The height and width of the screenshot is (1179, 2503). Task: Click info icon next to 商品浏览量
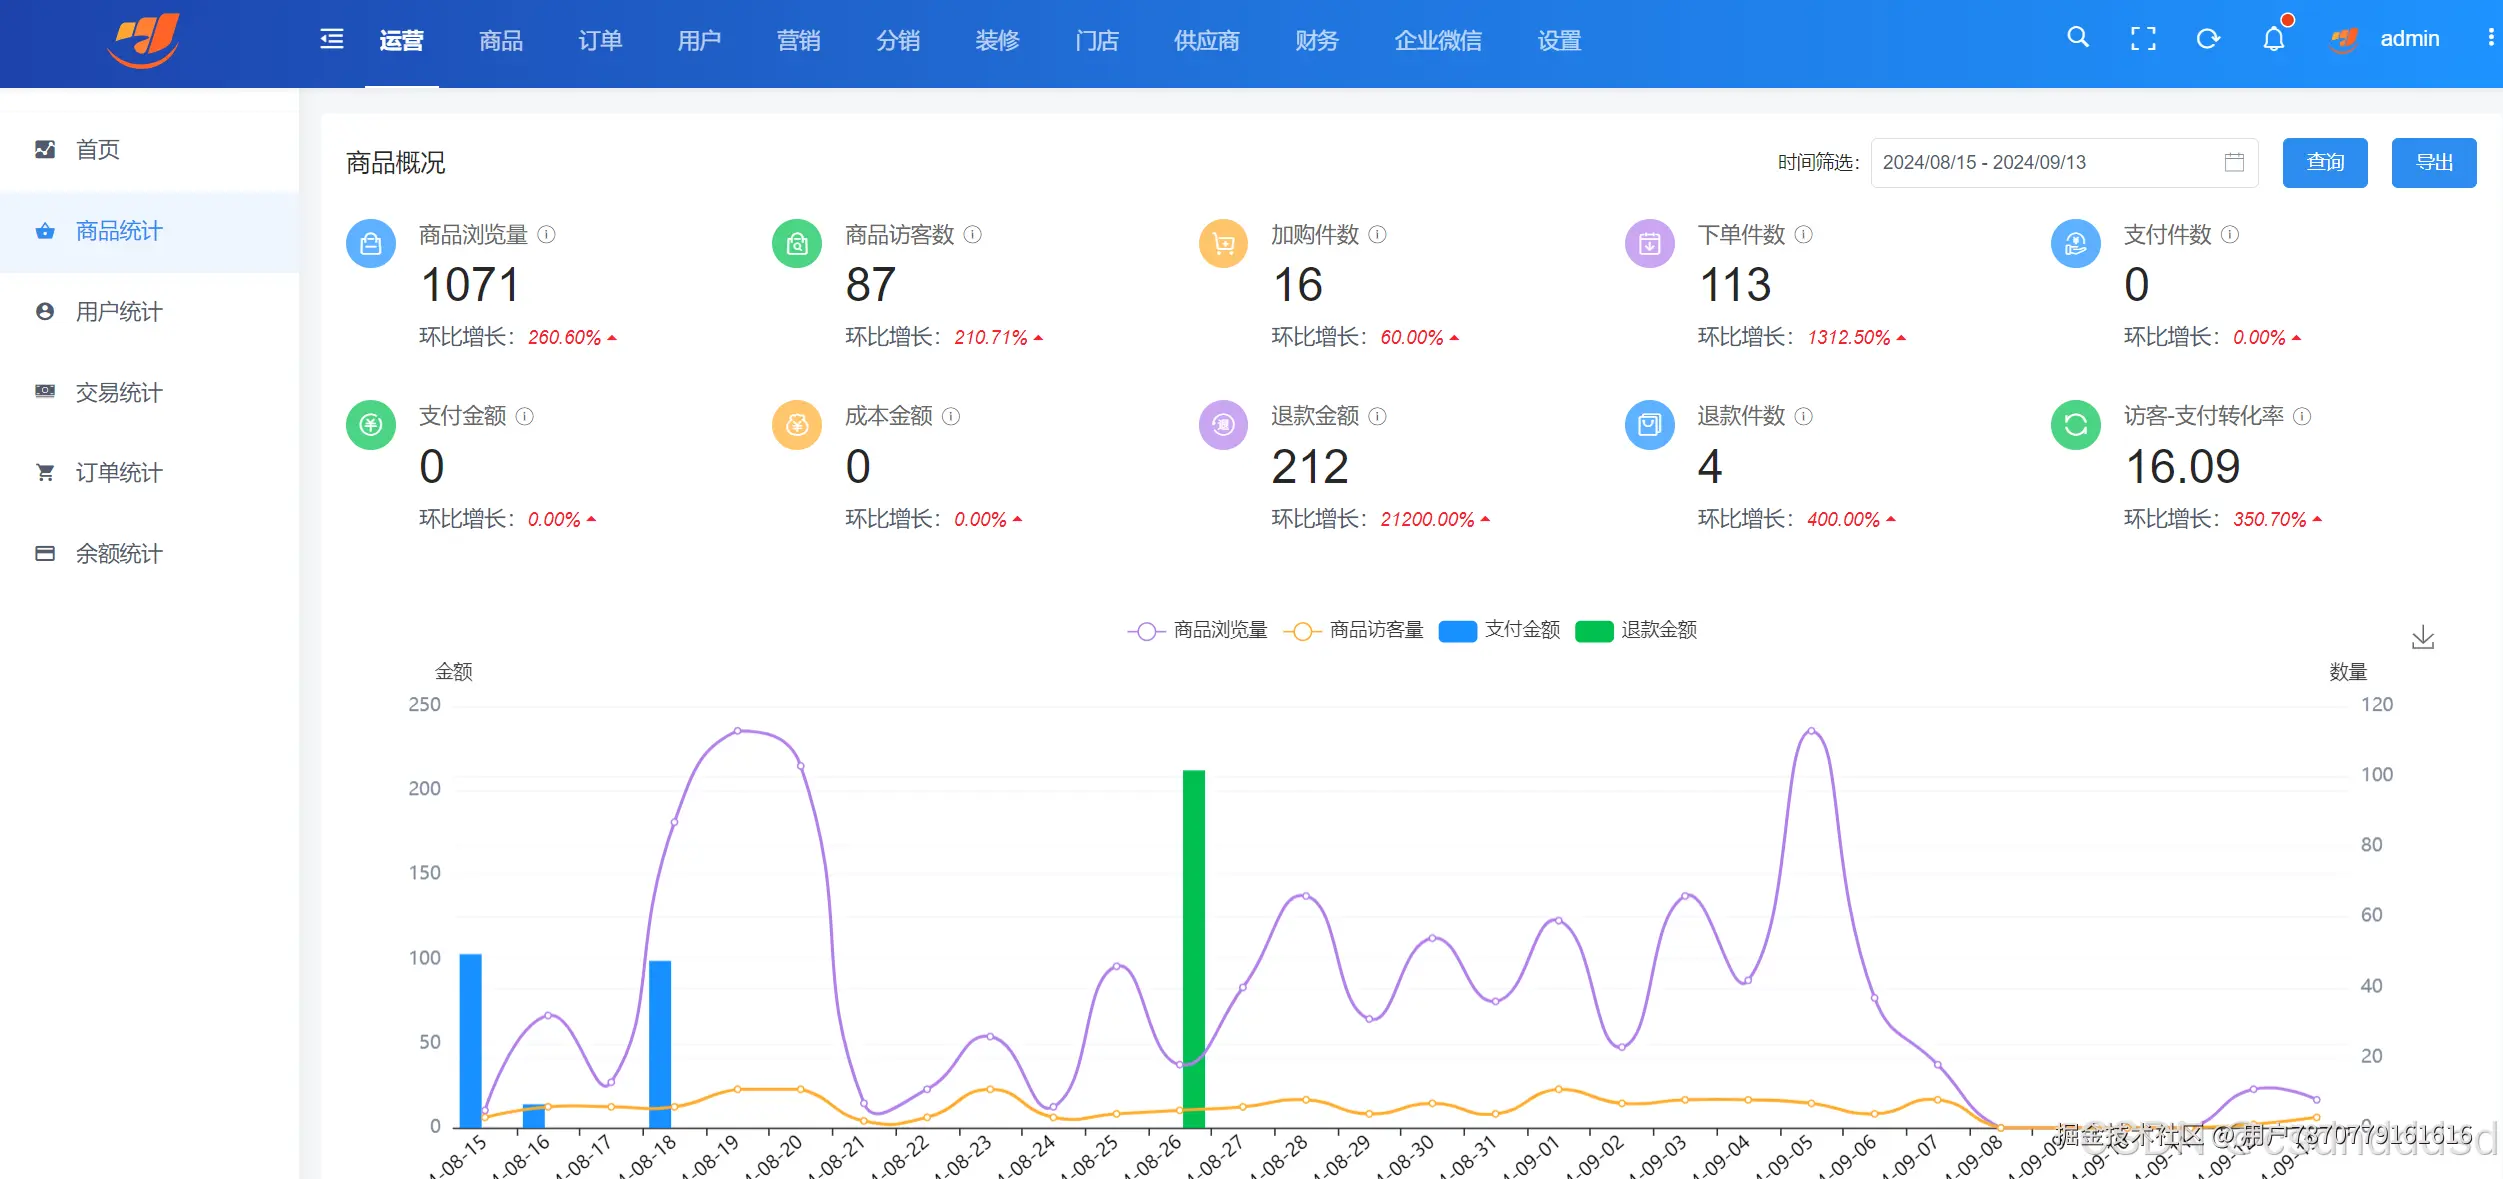546,235
